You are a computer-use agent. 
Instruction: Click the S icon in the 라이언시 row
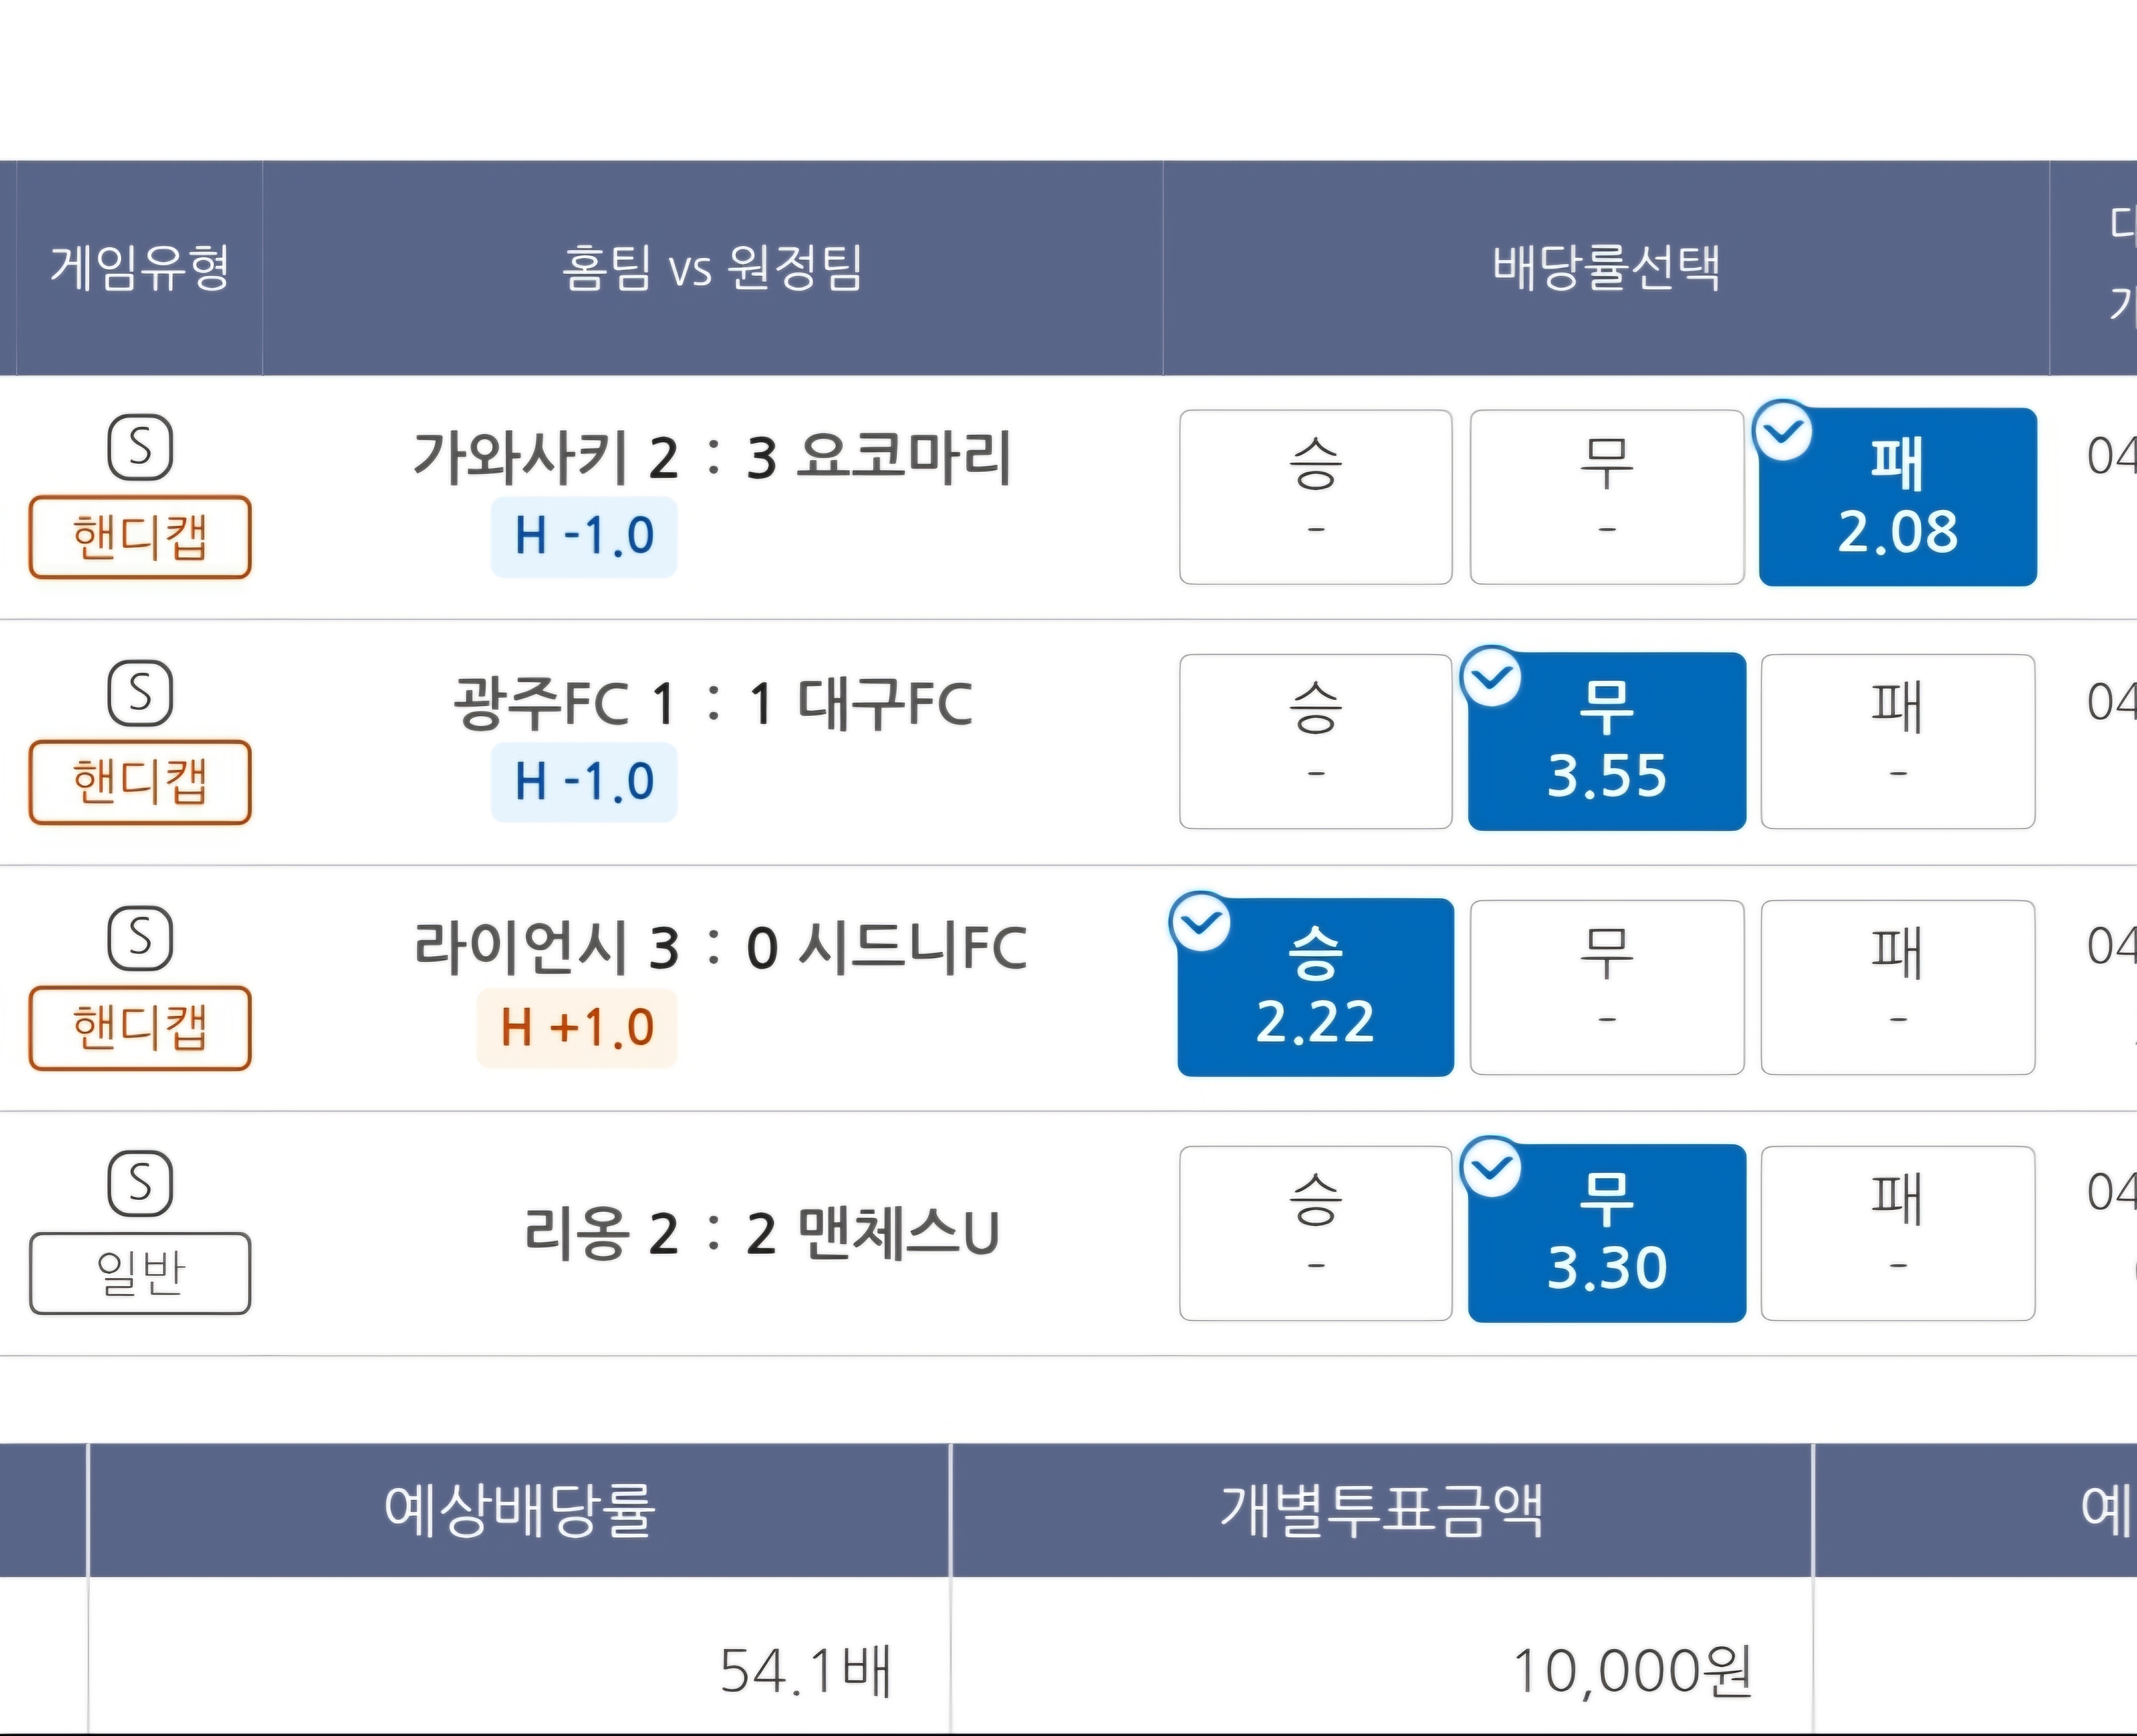pyautogui.click(x=140, y=939)
